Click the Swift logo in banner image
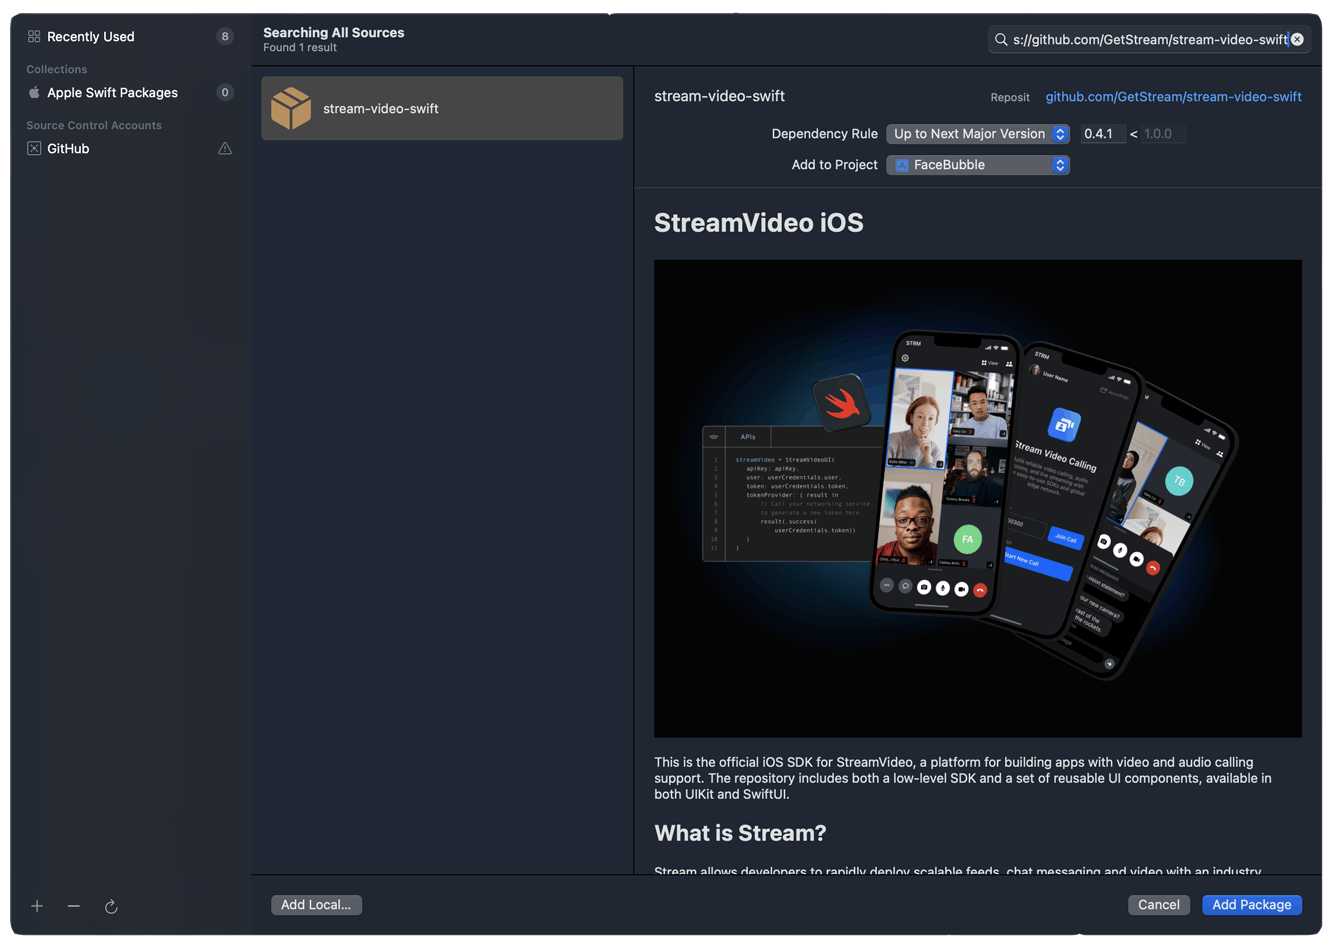The width and height of the screenshot is (1333, 946). coord(842,403)
